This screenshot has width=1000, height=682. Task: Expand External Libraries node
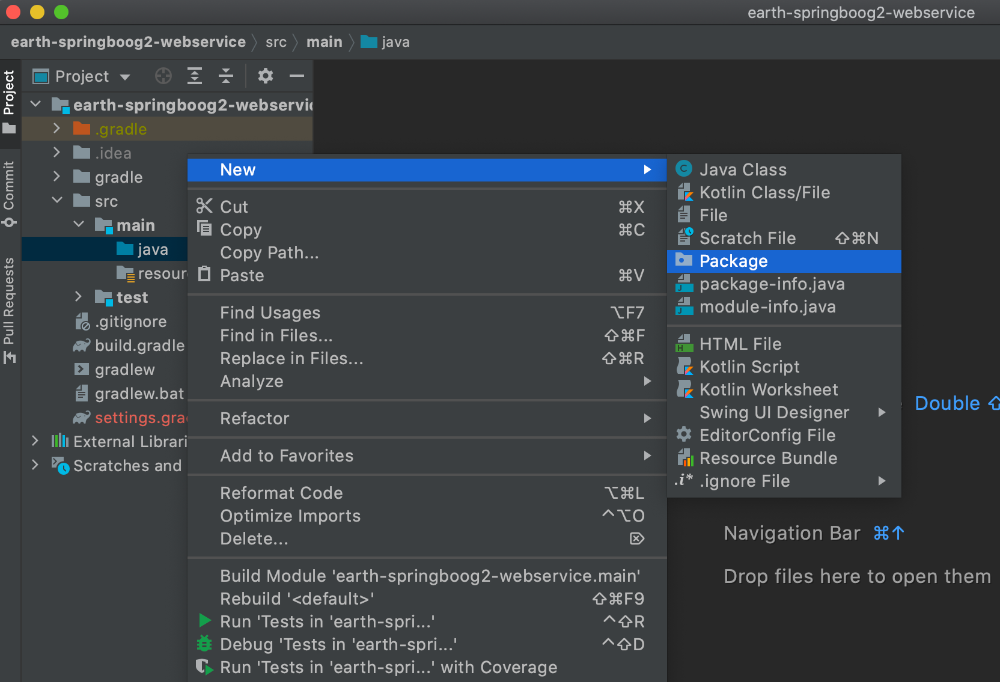click(35, 441)
